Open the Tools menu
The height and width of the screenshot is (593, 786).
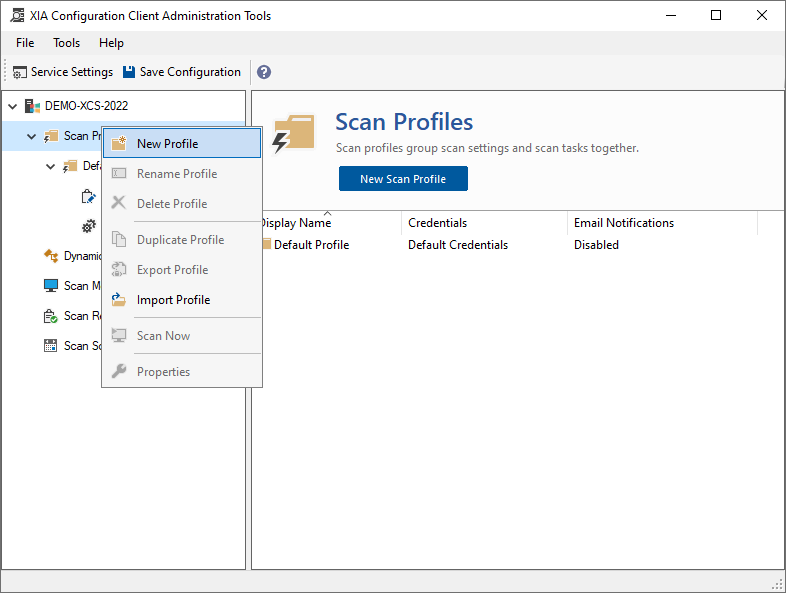(x=67, y=43)
